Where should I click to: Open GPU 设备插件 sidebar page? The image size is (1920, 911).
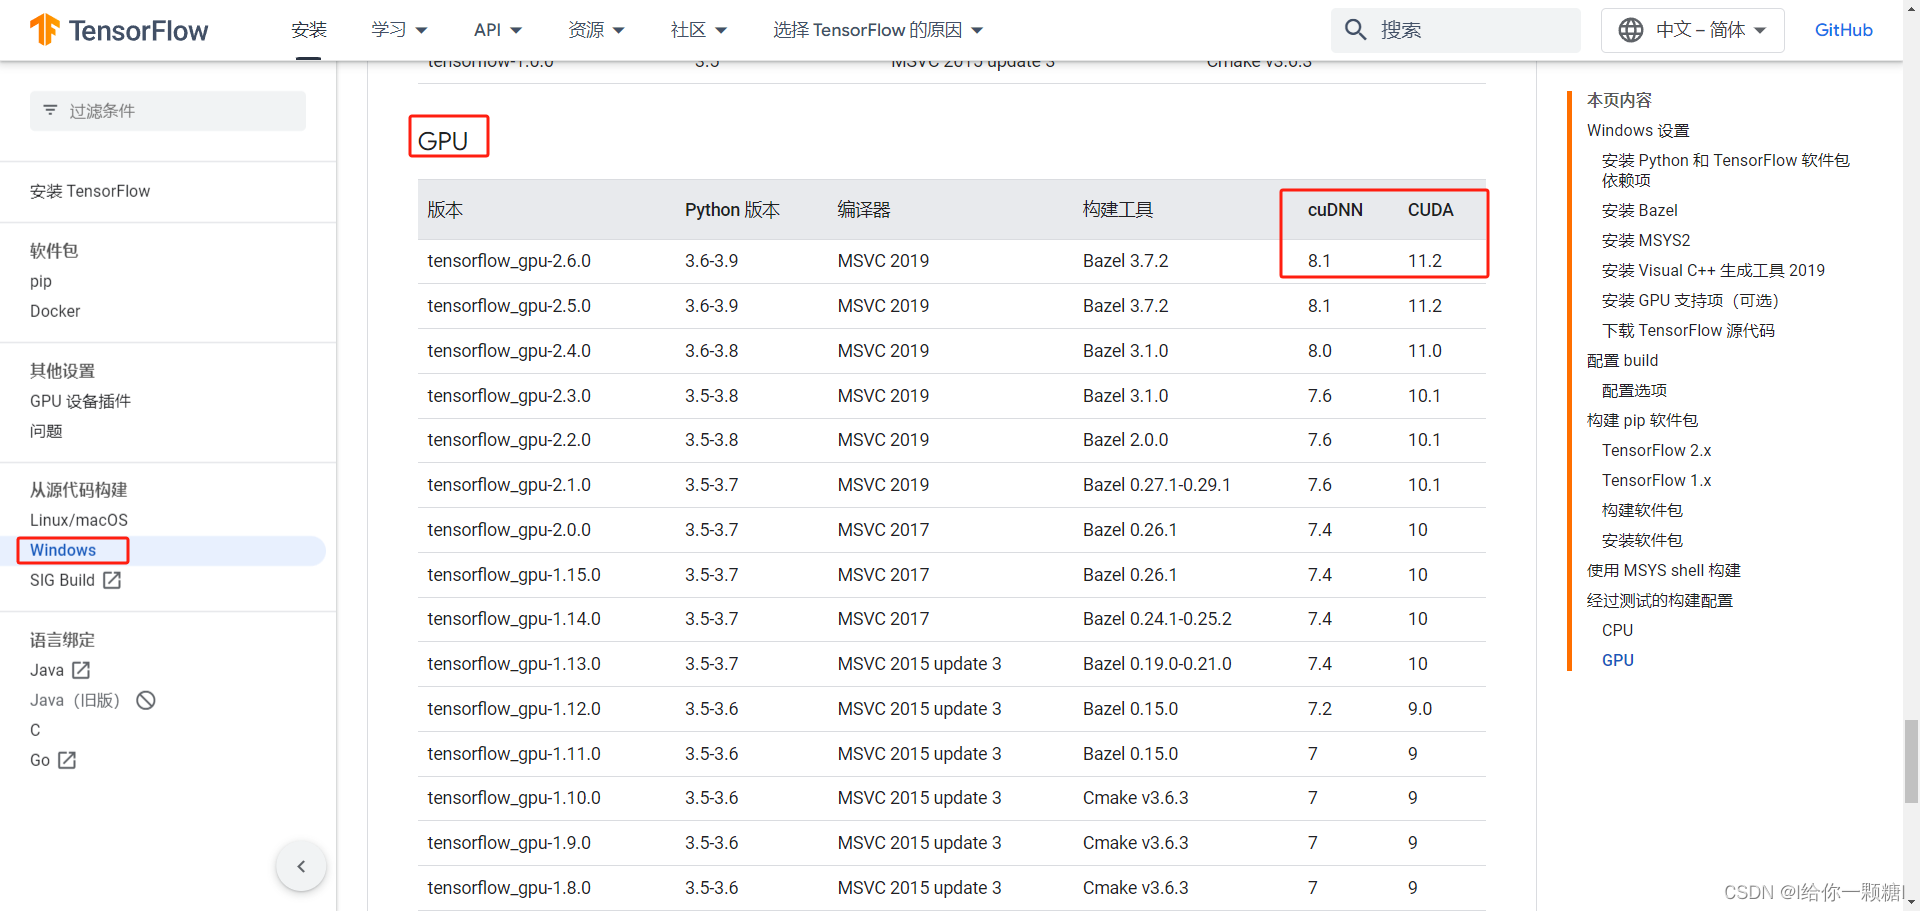[x=80, y=401]
